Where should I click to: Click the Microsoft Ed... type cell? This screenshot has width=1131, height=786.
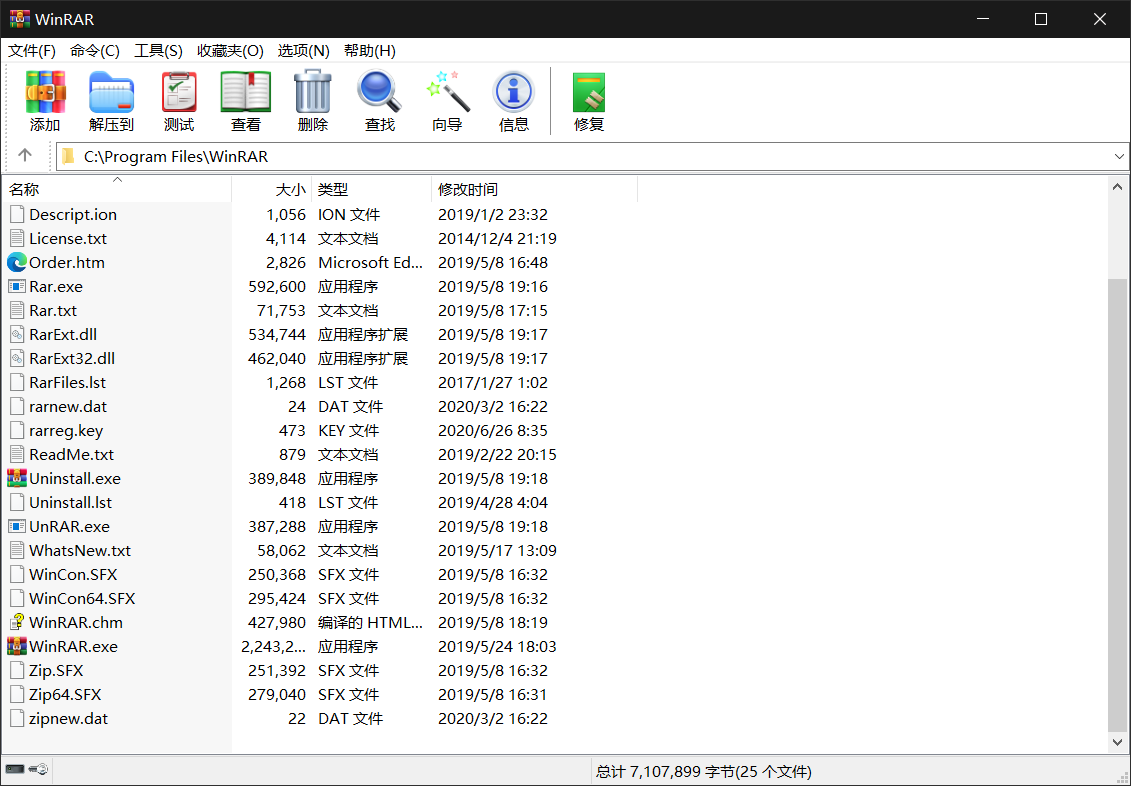[x=371, y=262]
